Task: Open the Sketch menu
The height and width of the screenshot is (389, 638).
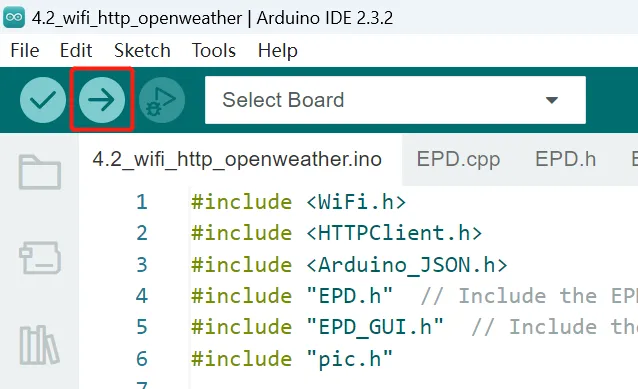Action: (x=142, y=51)
